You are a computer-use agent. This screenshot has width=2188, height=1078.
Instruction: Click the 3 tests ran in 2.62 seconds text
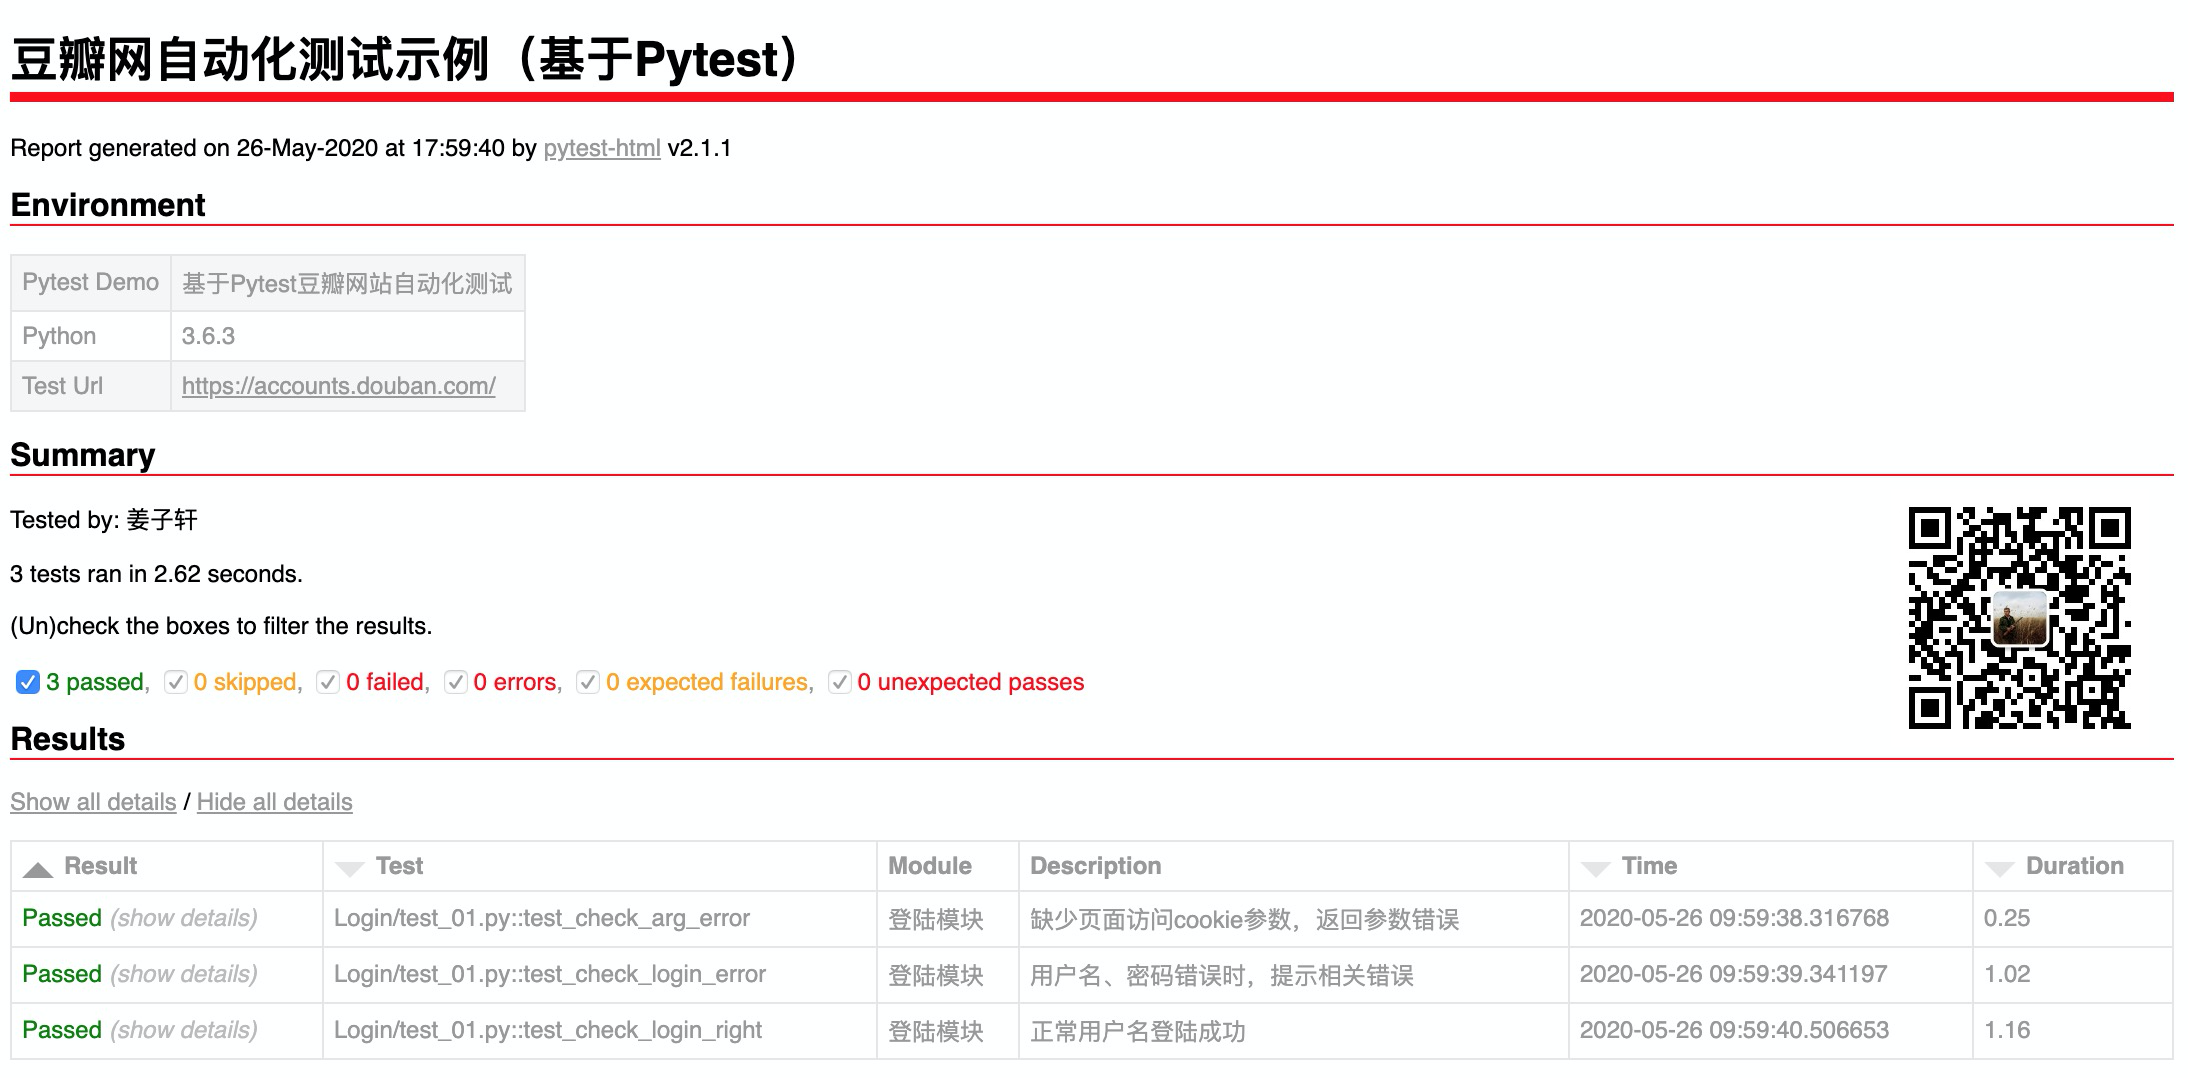tap(156, 574)
